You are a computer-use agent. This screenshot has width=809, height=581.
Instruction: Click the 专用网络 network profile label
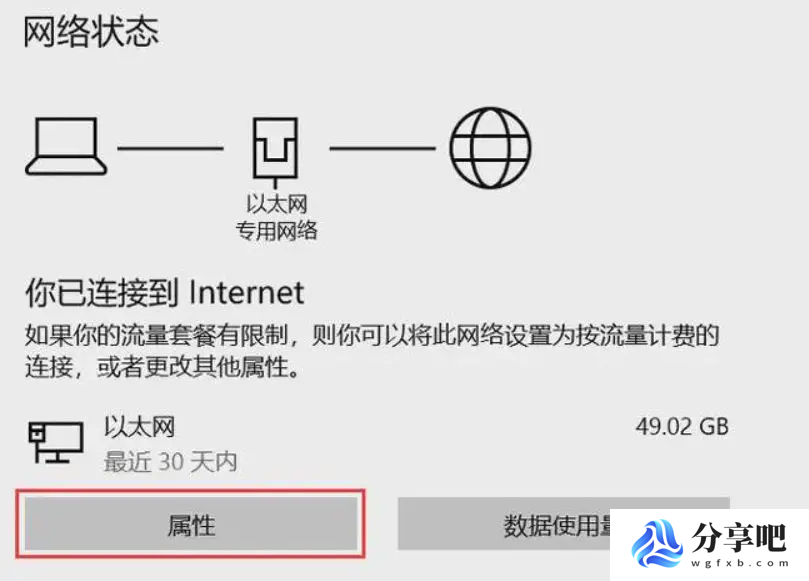click(x=277, y=230)
